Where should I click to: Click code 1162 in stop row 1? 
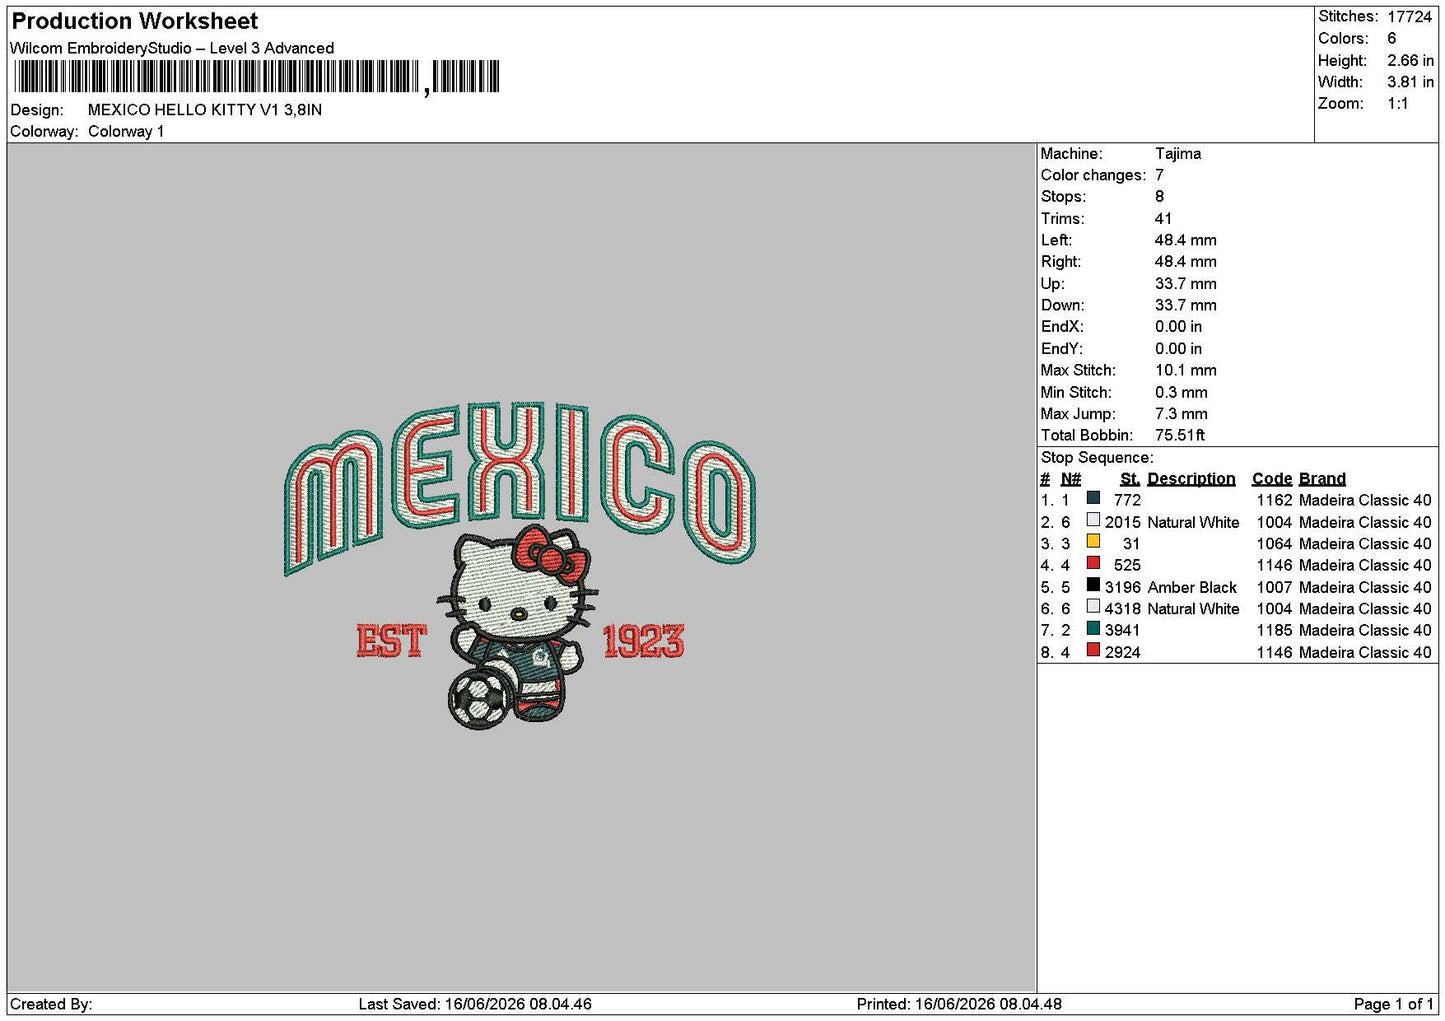pos(1275,500)
